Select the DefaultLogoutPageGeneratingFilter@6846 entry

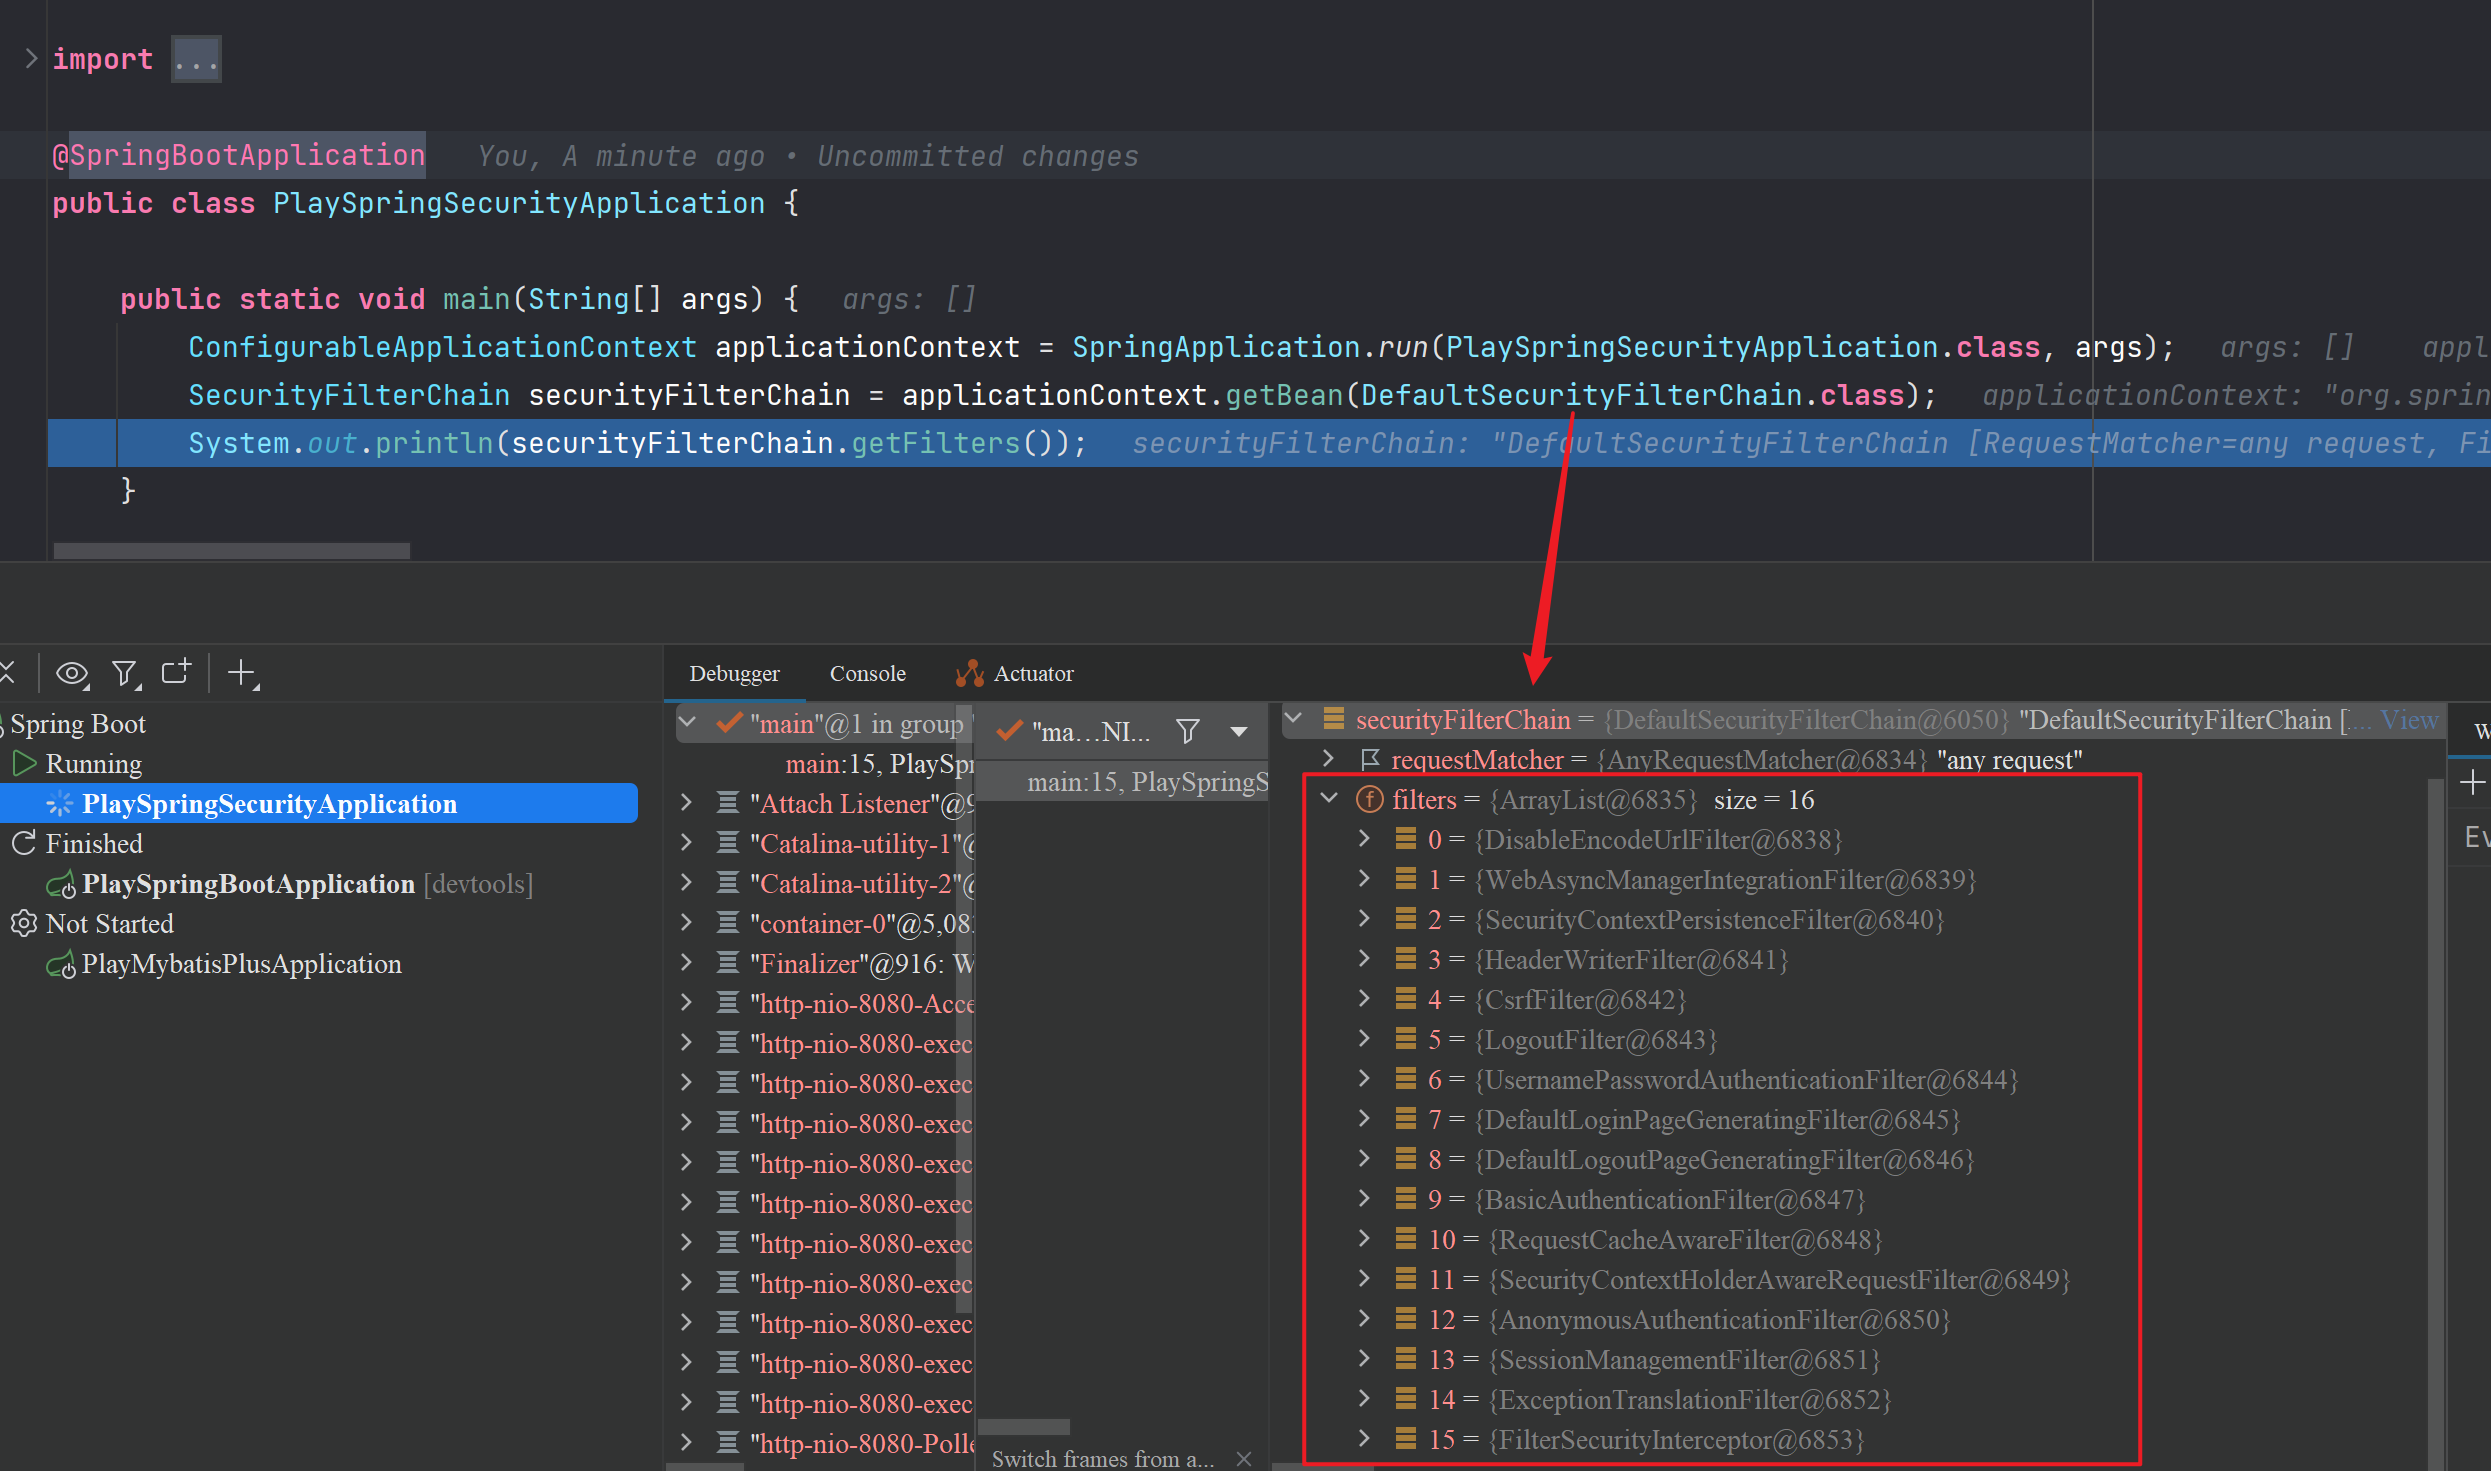coord(1724,1160)
